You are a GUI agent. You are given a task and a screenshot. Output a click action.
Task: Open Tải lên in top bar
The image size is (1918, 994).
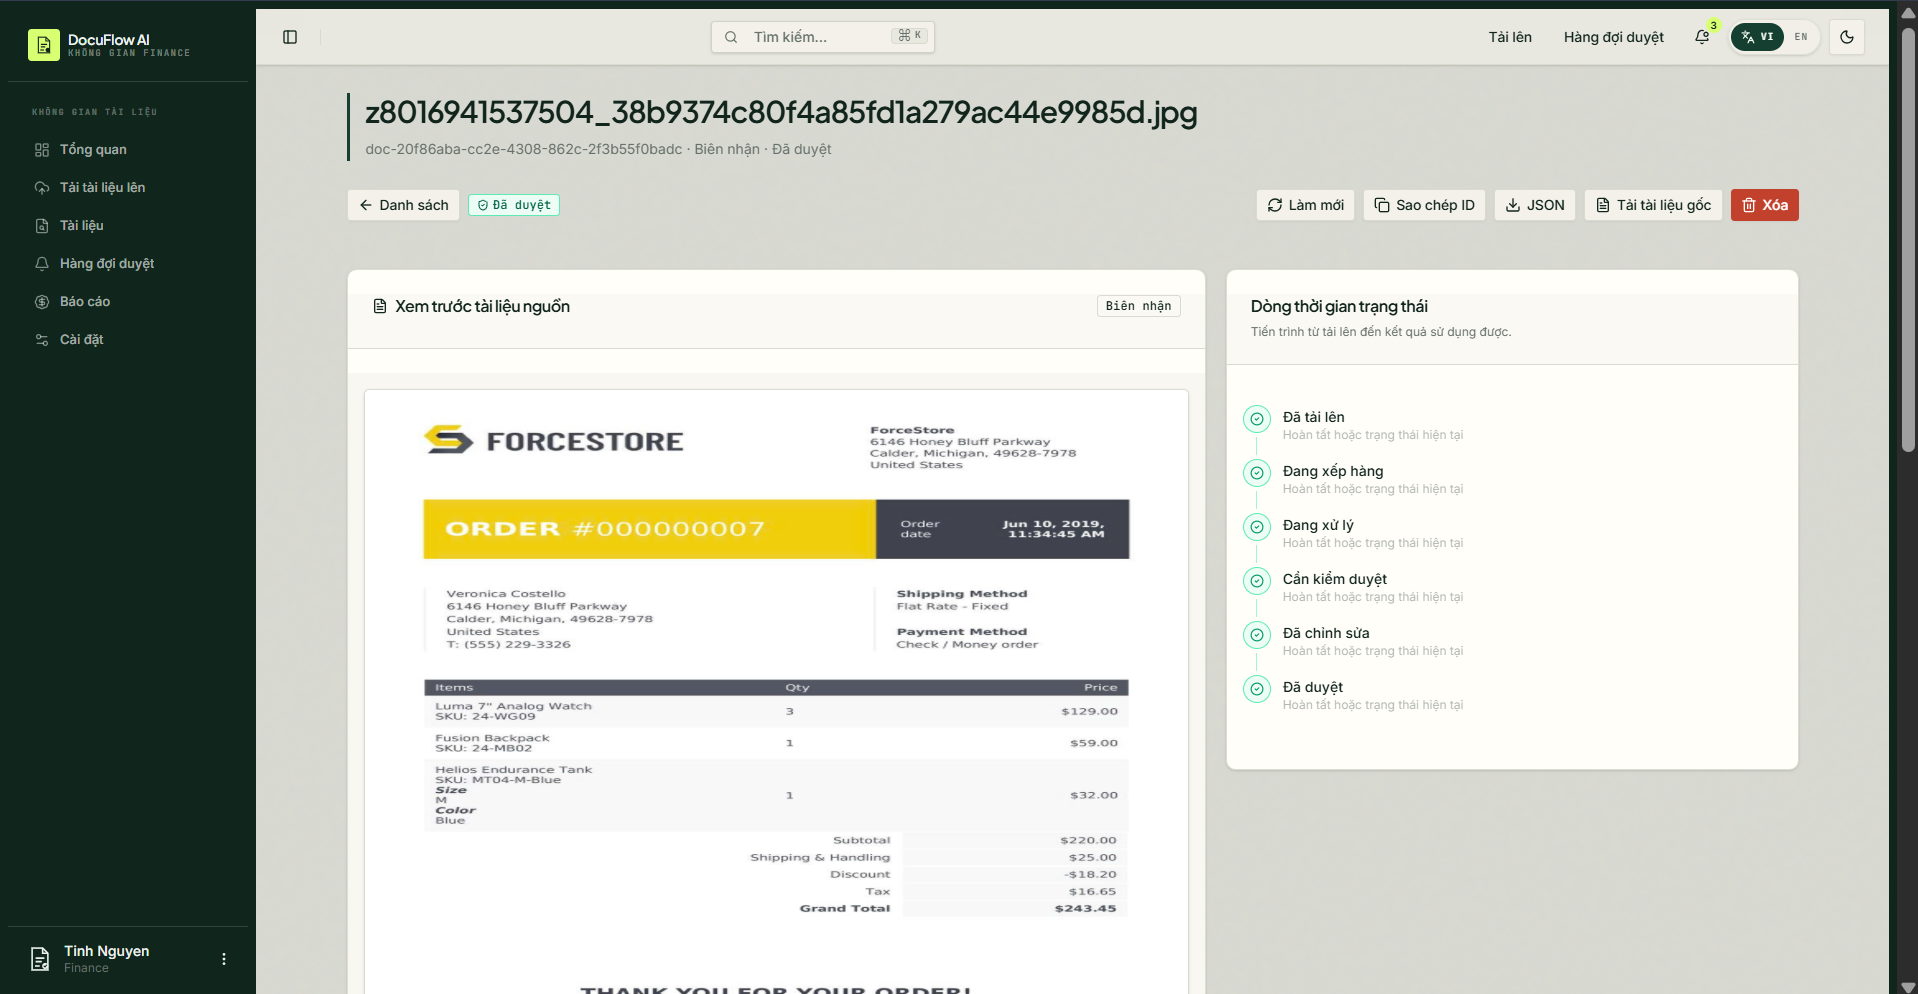1510,37
